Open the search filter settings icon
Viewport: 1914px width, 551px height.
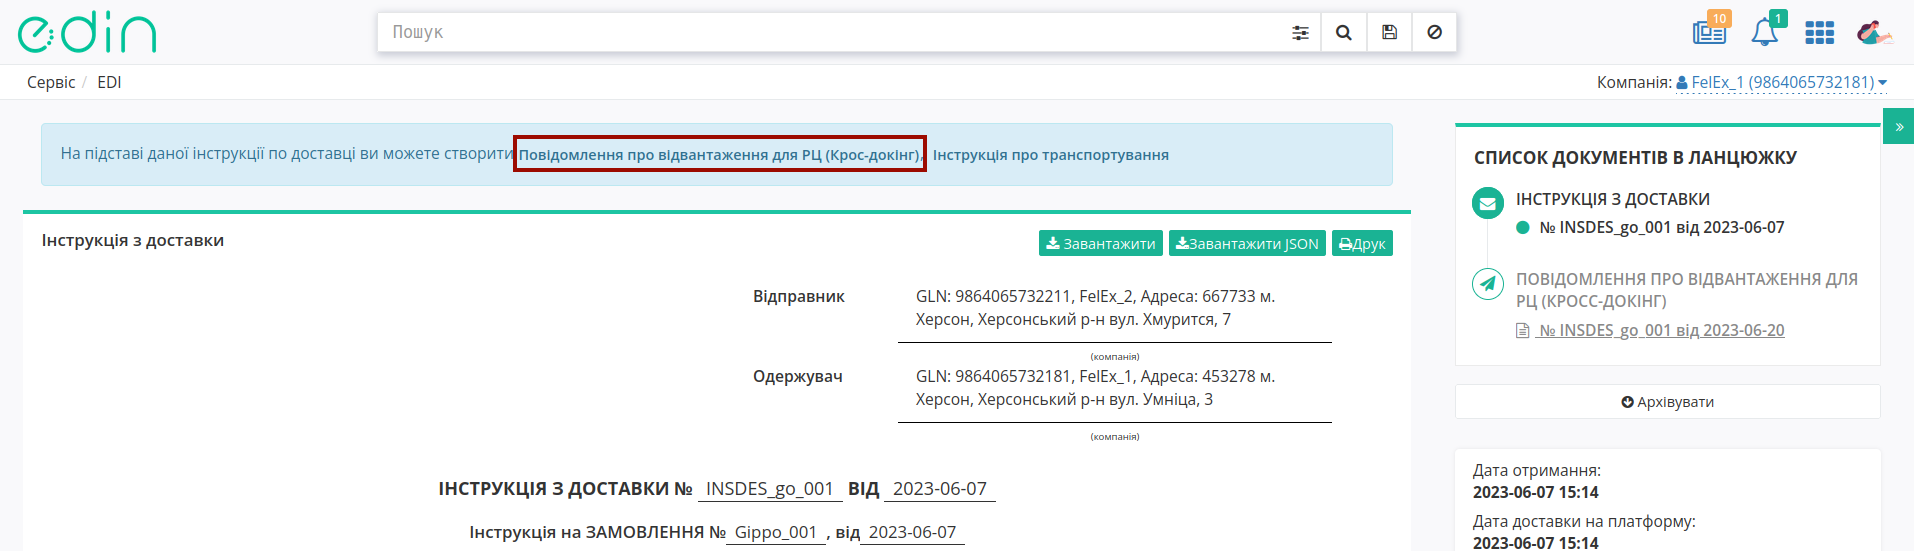coord(1300,32)
